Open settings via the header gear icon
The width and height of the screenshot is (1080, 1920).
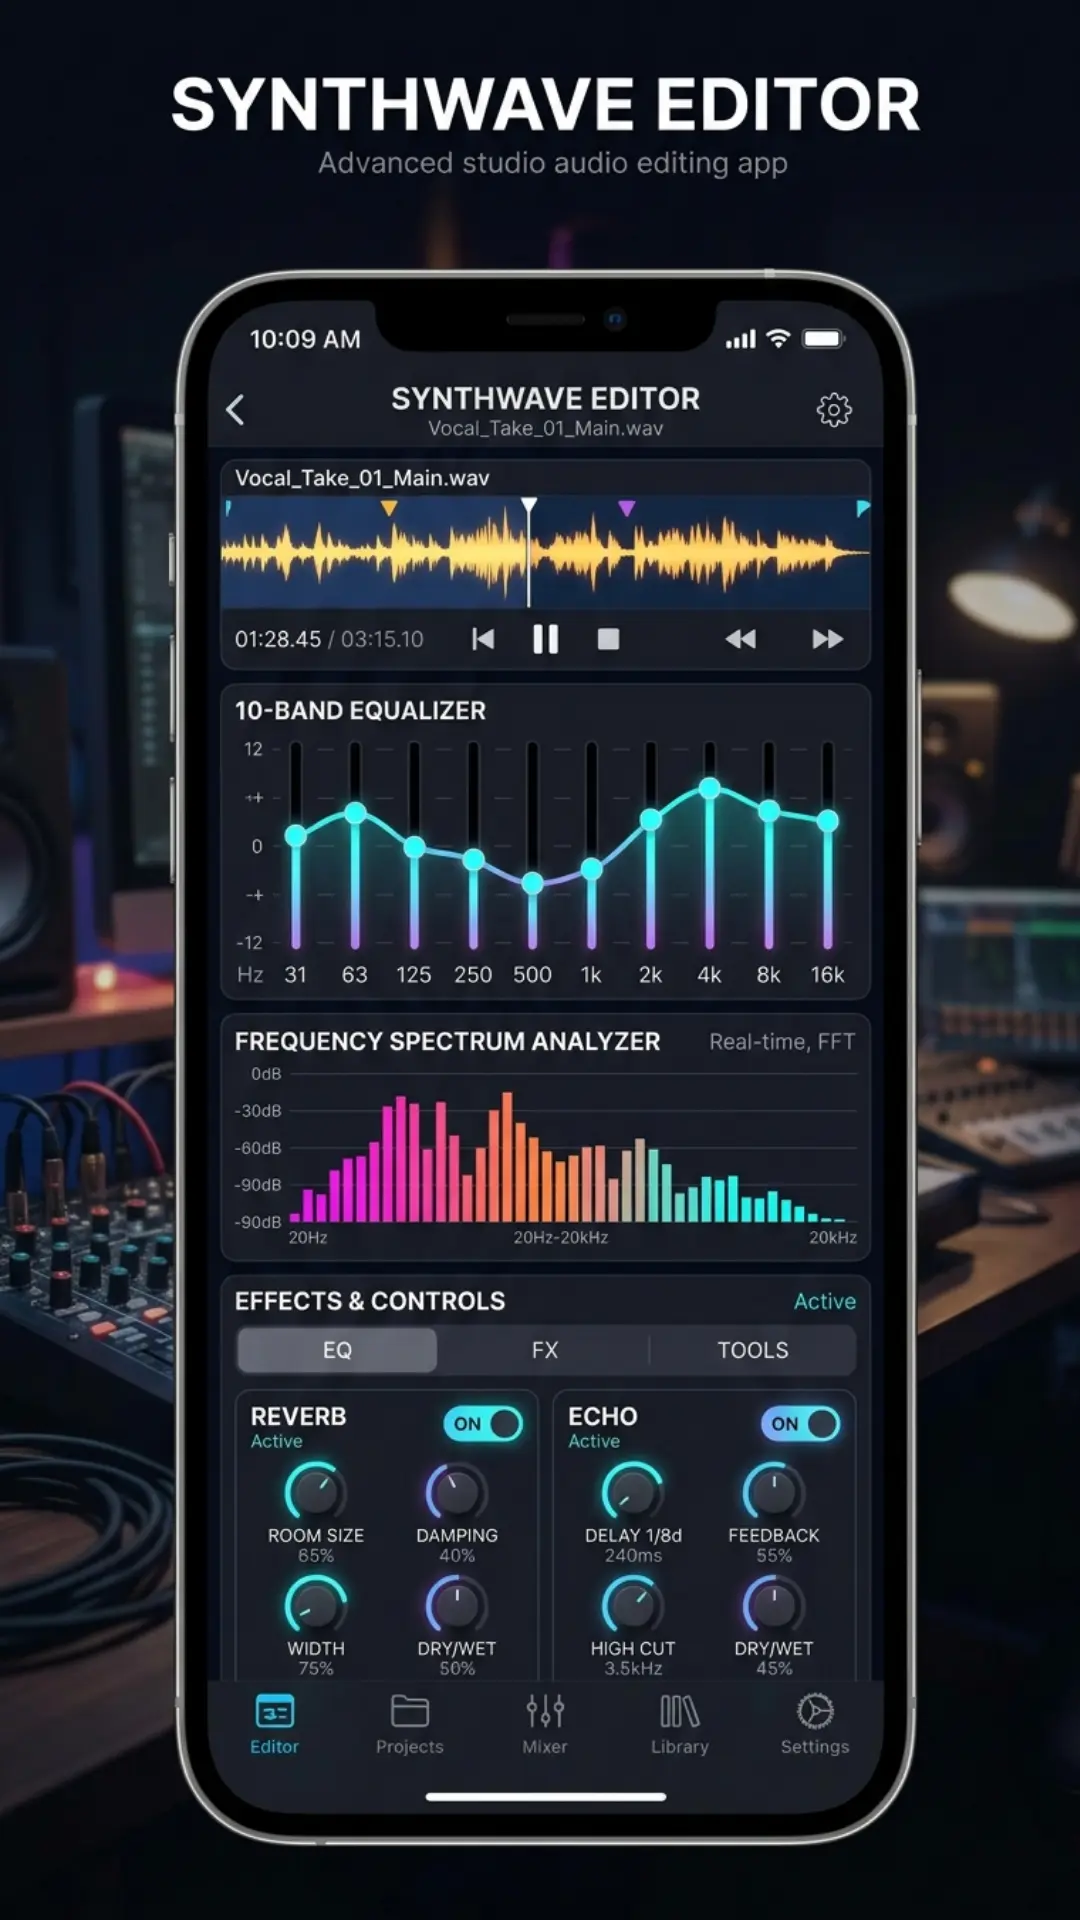pos(834,409)
